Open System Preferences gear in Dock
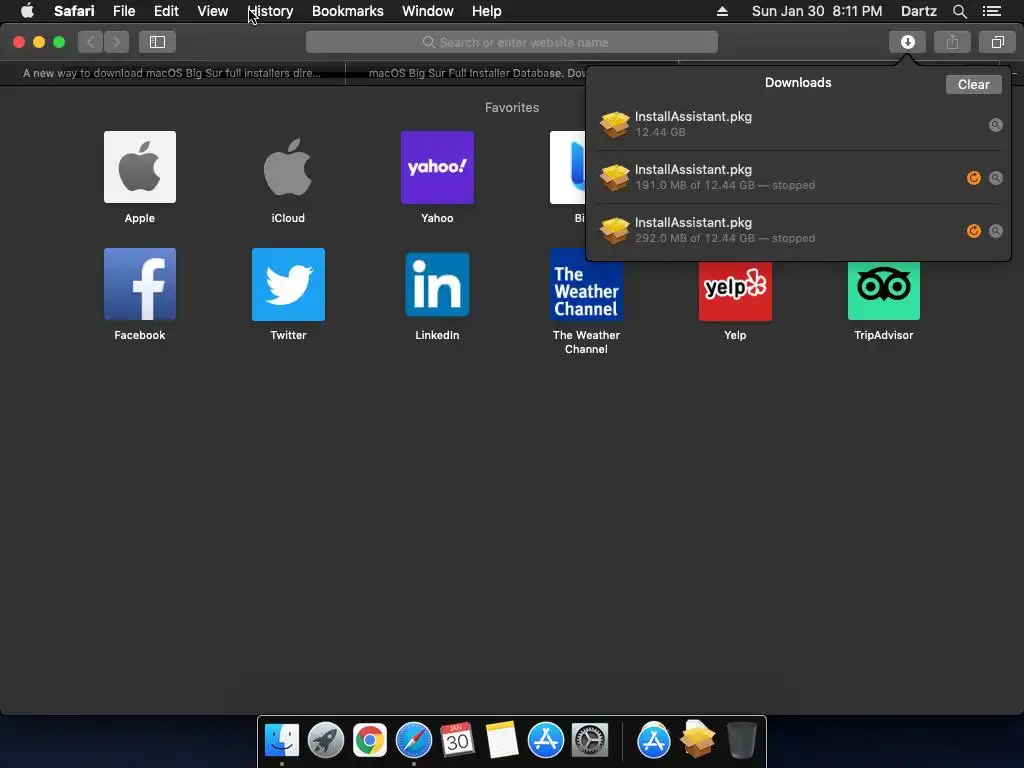Screen dimensions: 1024x768 [x=590, y=741]
